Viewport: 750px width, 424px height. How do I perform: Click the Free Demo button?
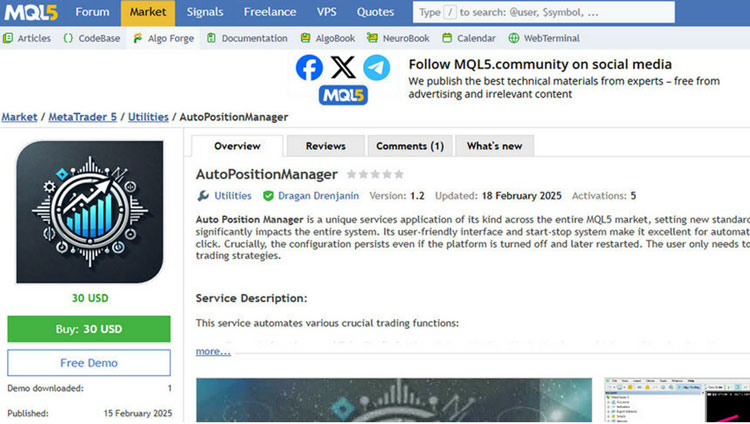[89, 363]
